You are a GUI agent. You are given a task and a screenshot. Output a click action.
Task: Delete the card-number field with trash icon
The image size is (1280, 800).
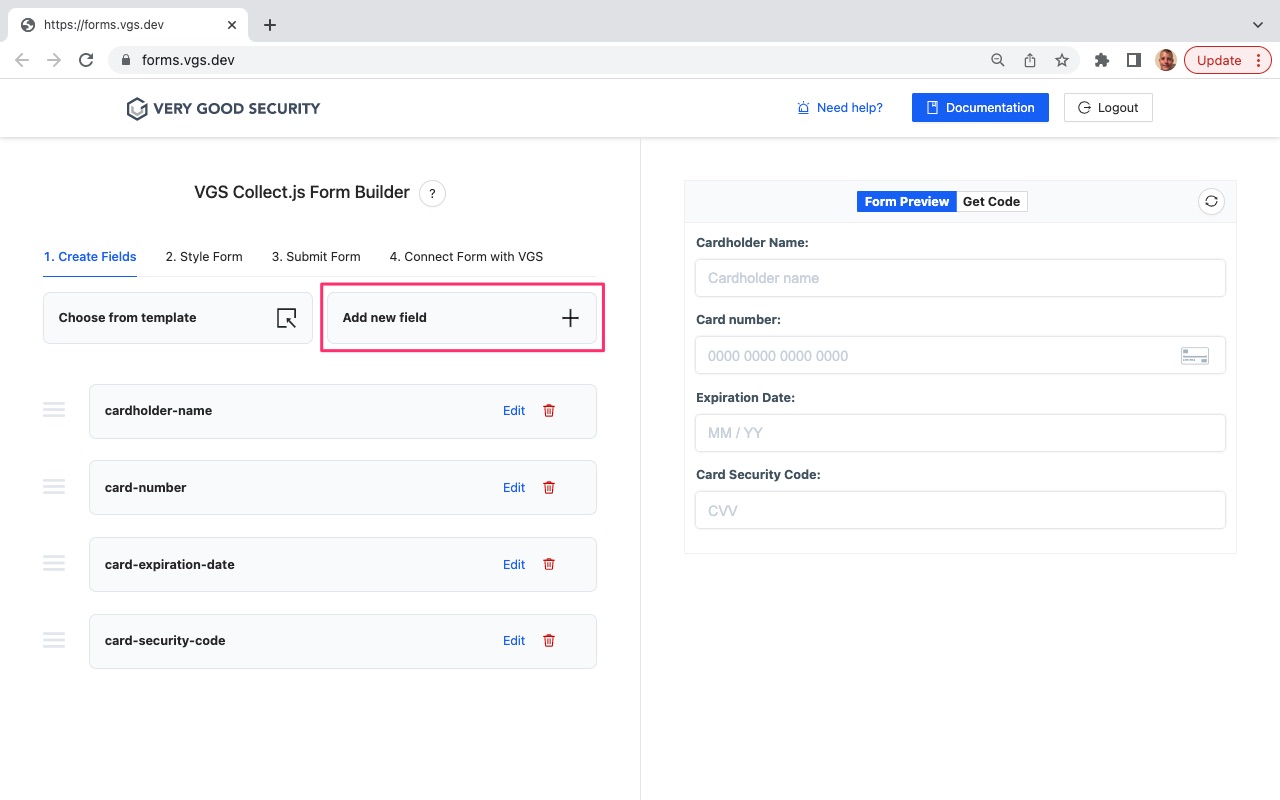[549, 487]
